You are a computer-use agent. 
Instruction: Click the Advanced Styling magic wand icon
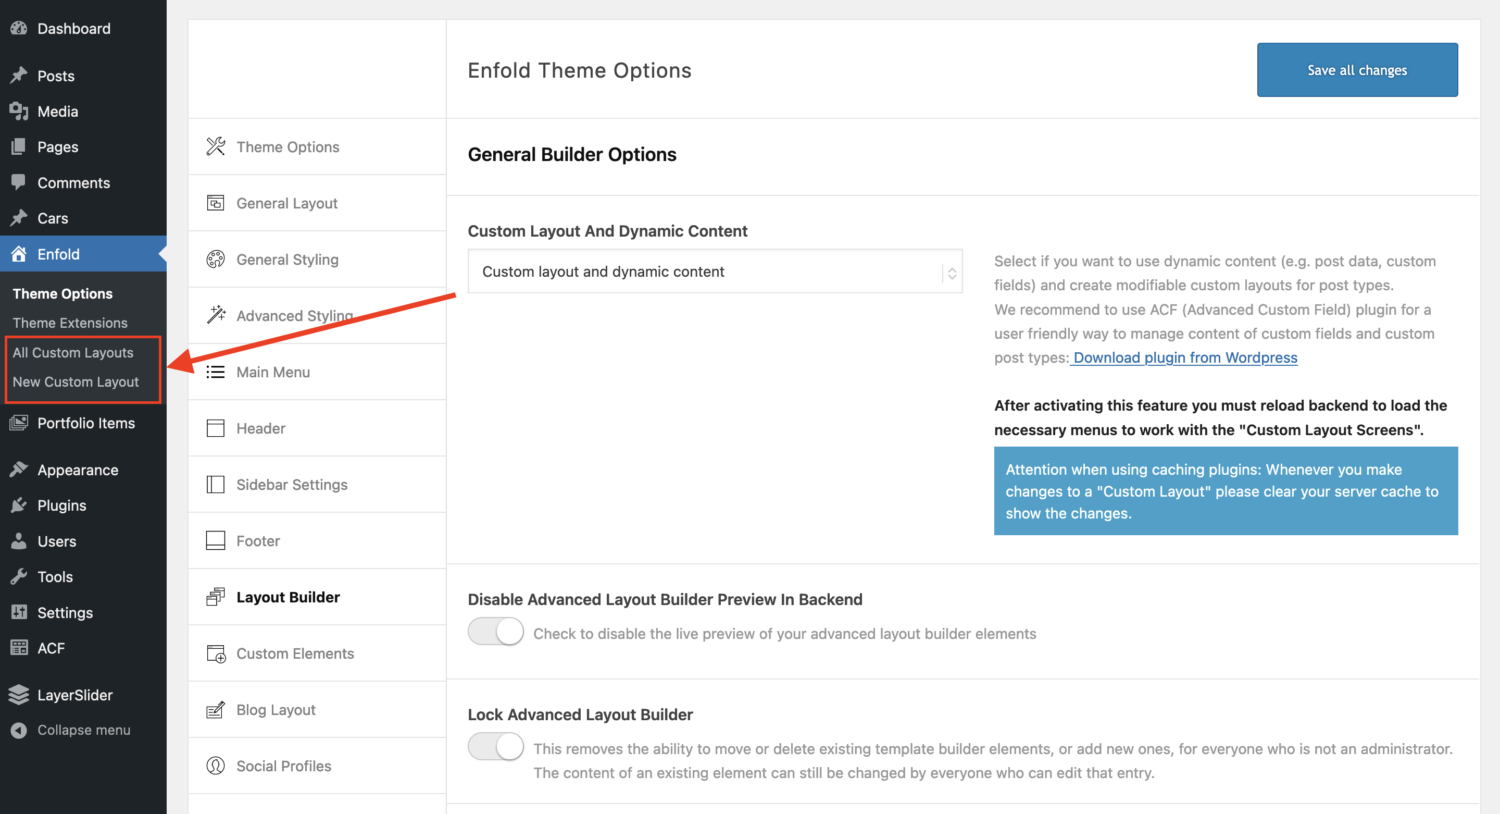tap(215, 315)
